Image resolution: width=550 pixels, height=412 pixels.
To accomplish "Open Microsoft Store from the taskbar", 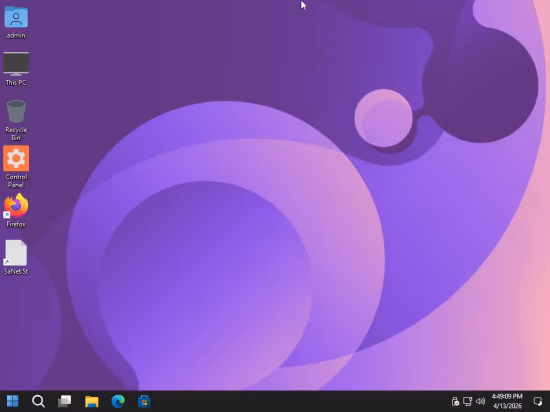I will 144,401.
